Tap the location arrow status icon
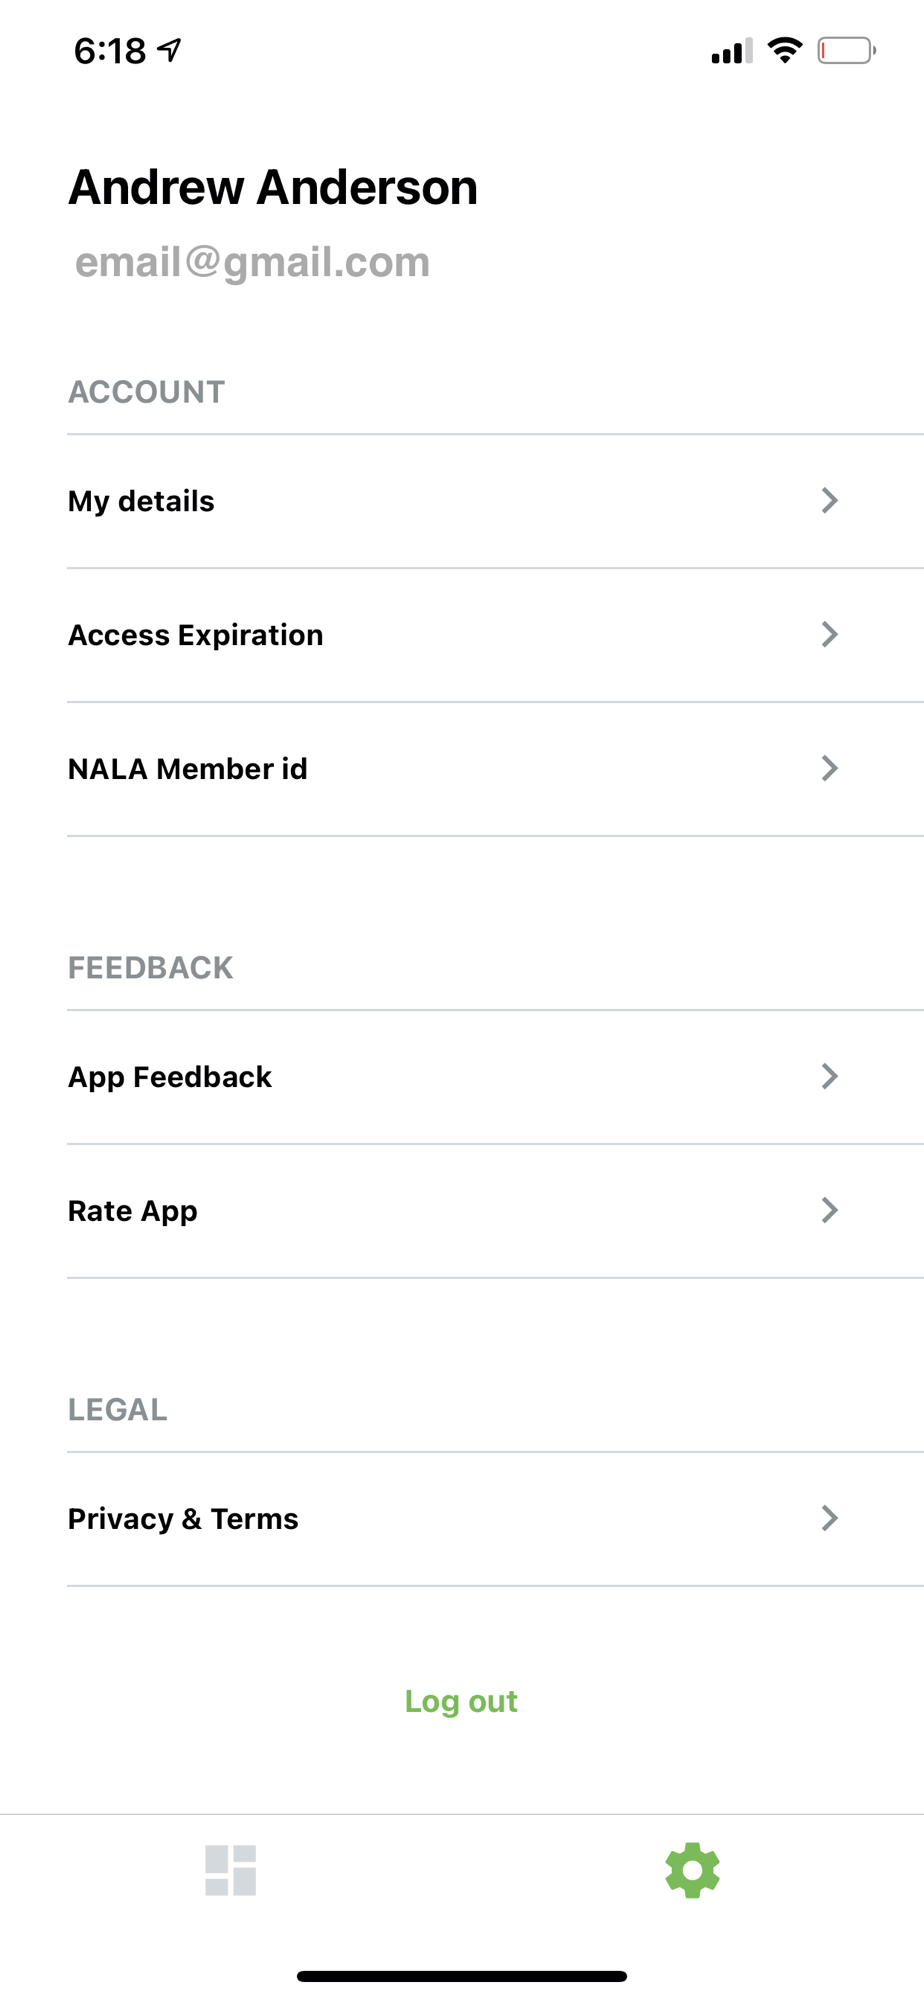The width and height of the screenshot is (924, 2000). coord(170,49)
